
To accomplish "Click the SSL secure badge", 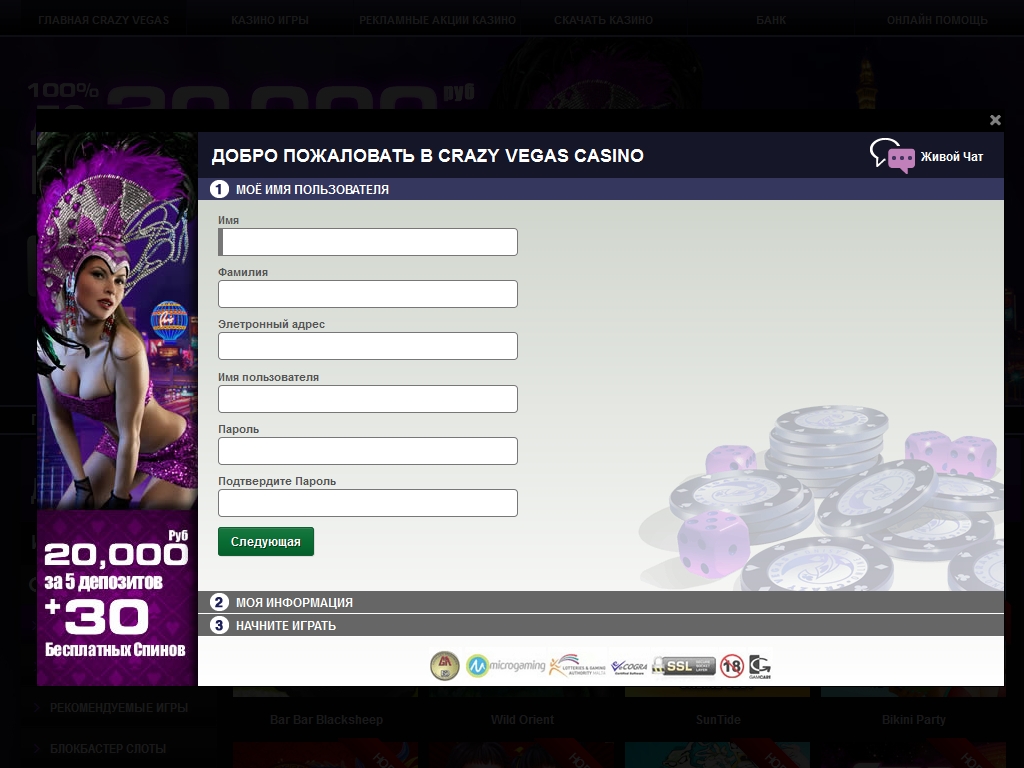I will coord(684,666).
